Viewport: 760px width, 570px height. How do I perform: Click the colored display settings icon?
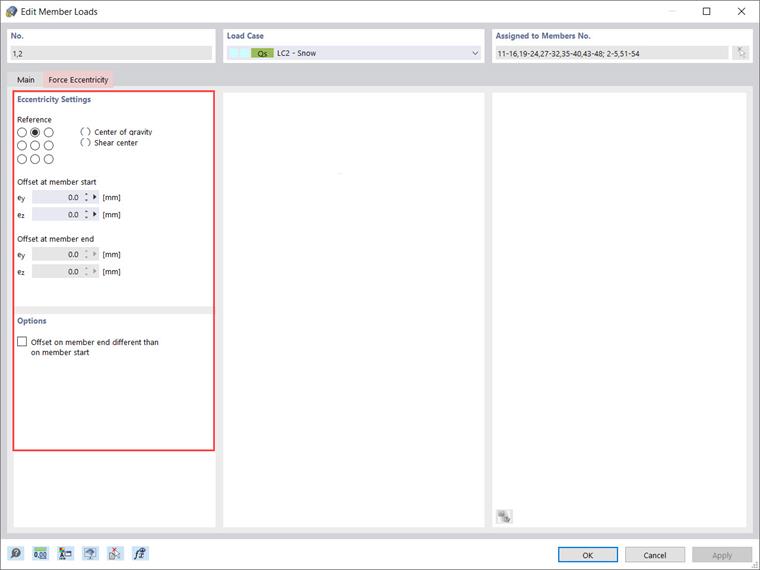click(65, 553)
